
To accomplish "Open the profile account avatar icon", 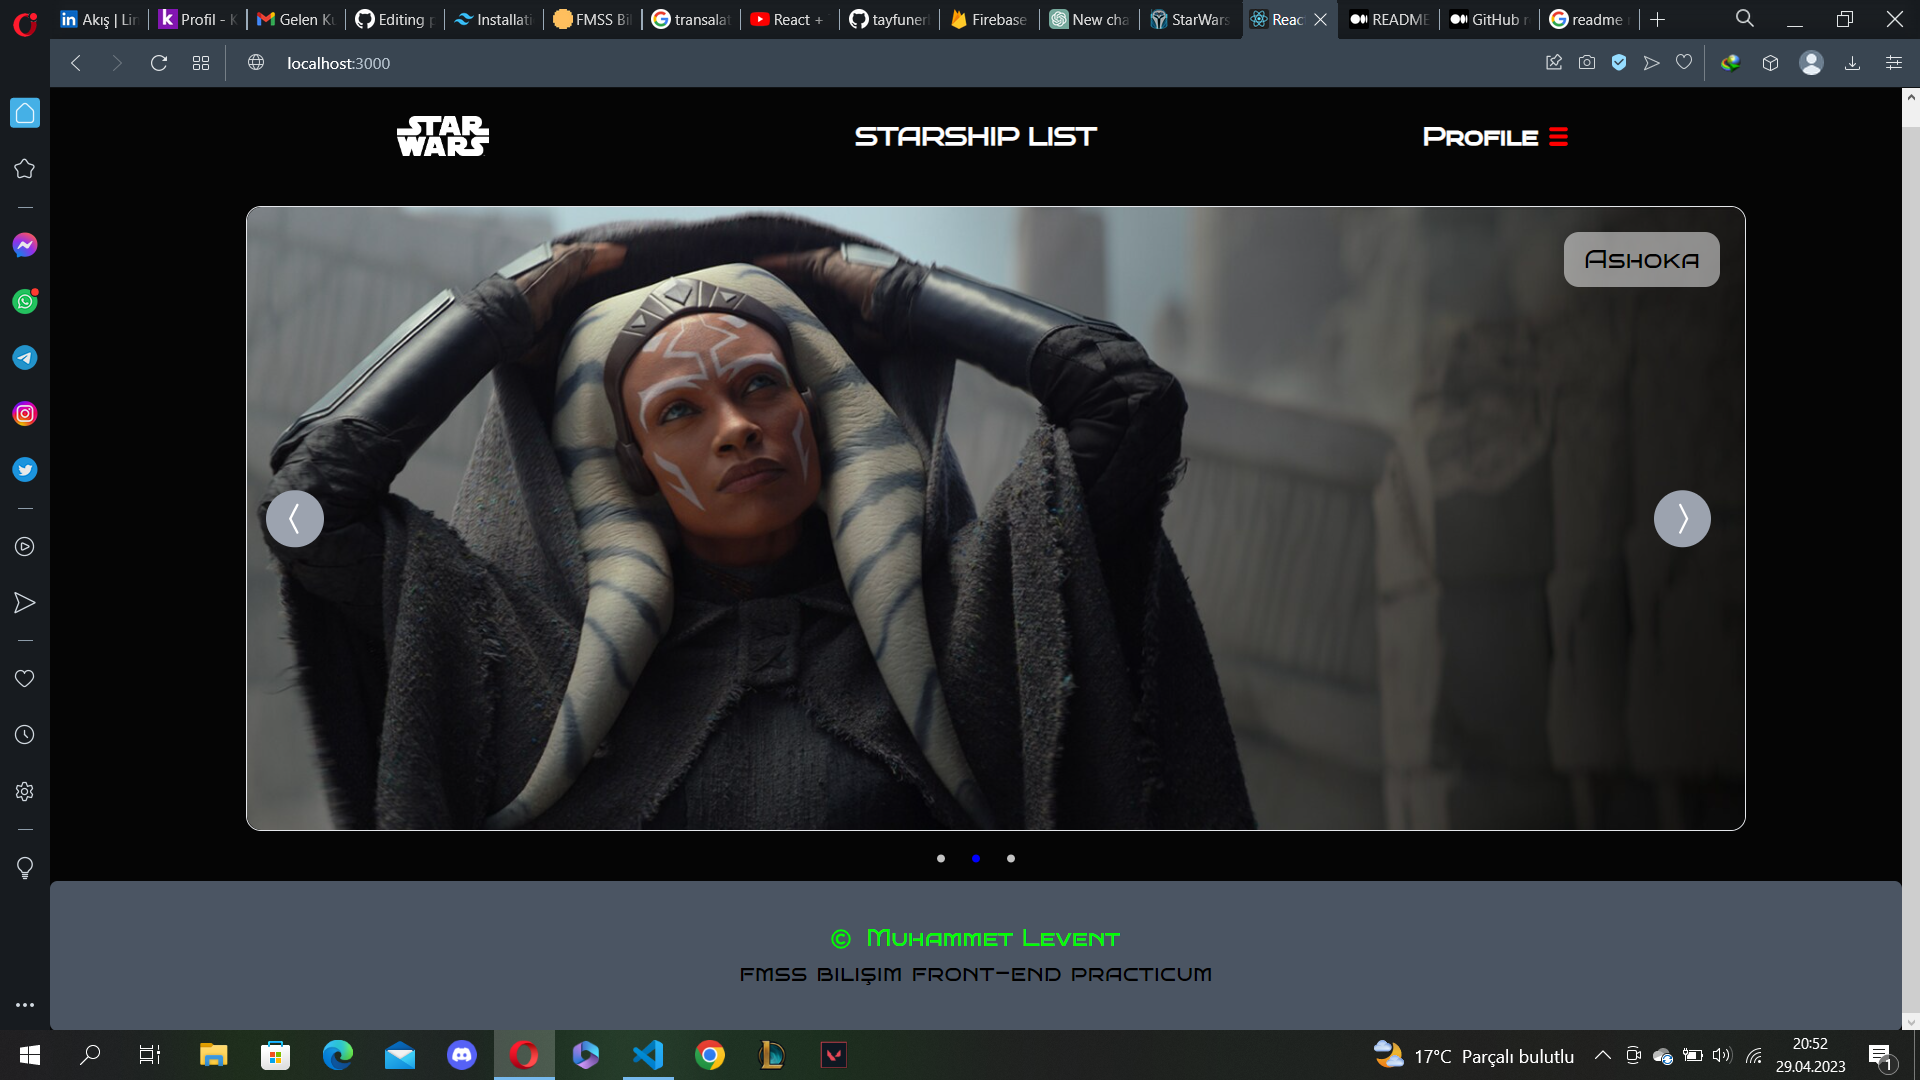I will point(1811,63).
